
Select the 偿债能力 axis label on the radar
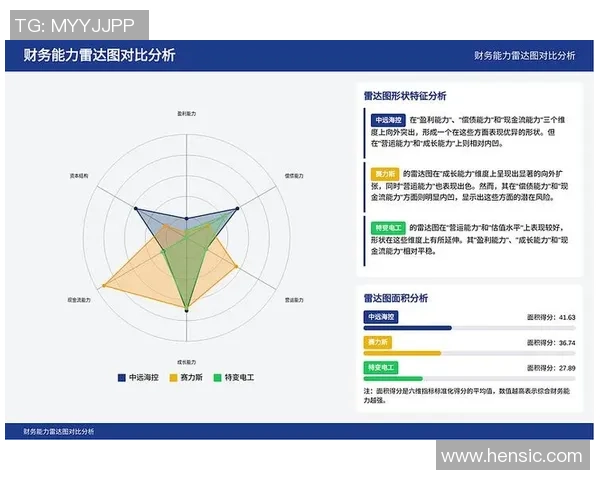(294, 176)
